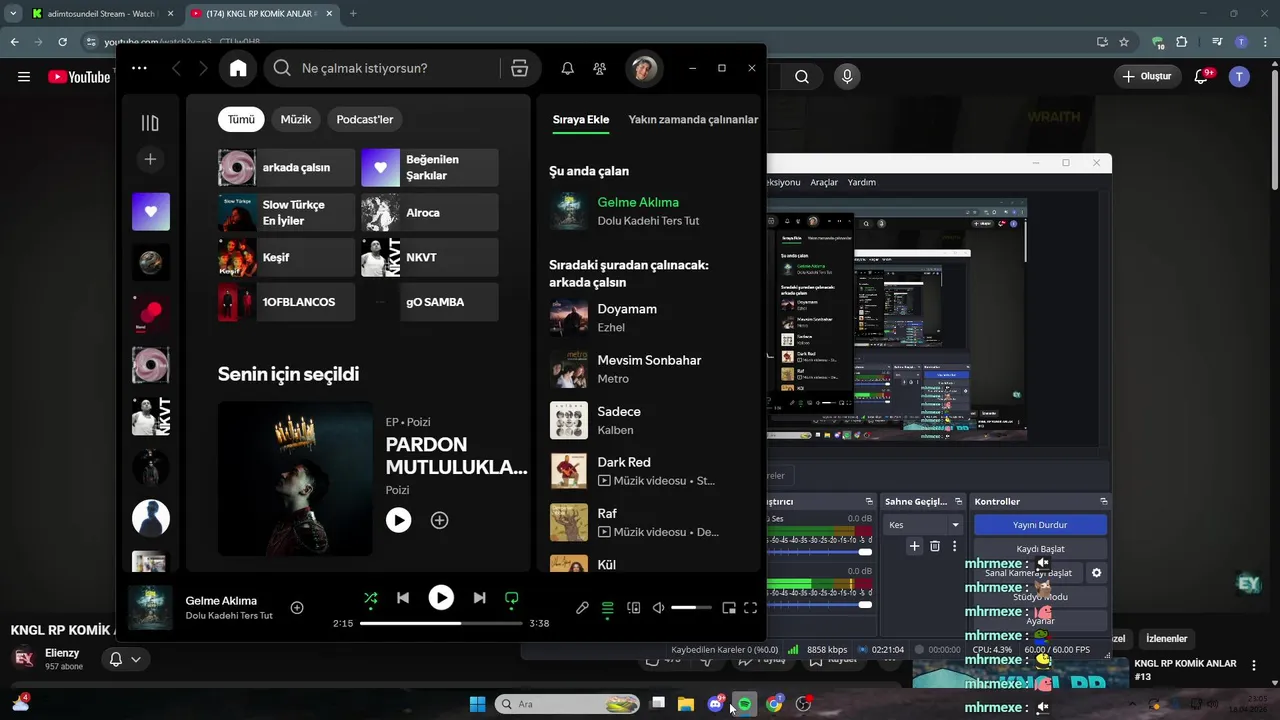Open YouTube account avatar menu
This screenshot has height=720, width=1280.
pyautogui.click(x=1239, y=76)
